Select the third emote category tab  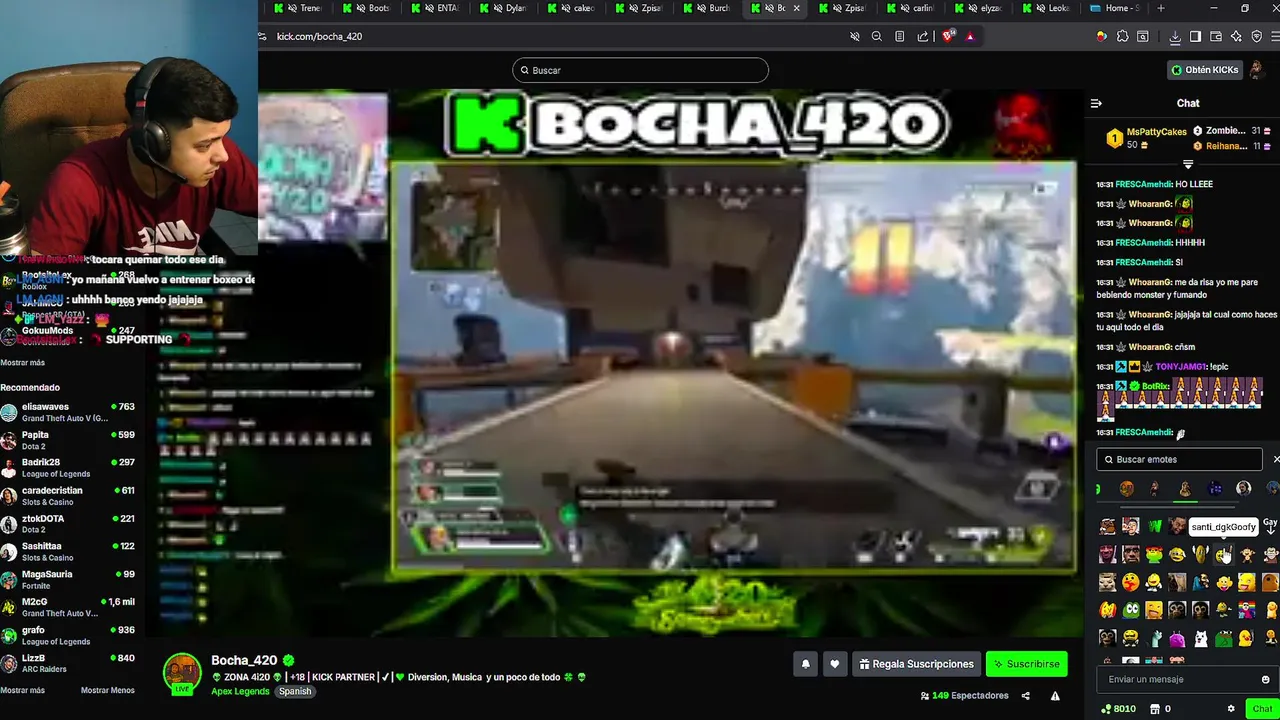point(1155,489)
